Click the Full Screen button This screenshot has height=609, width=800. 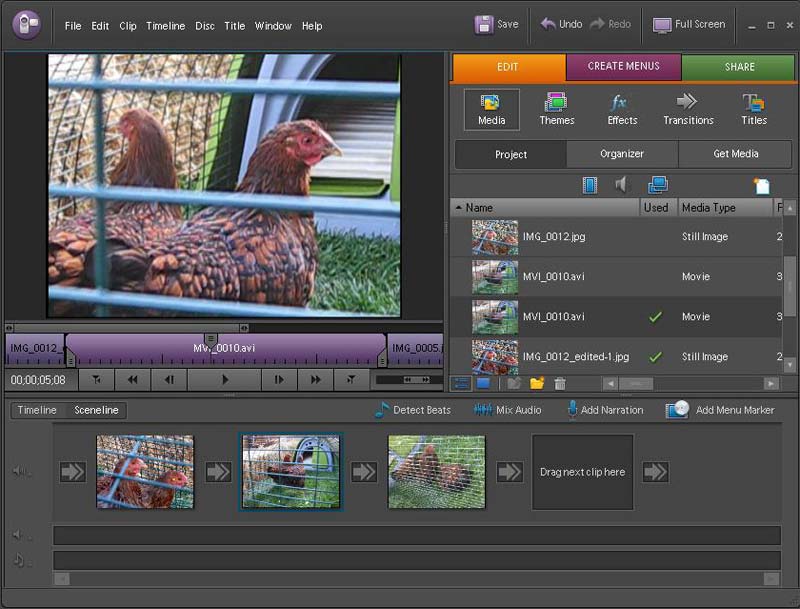coord(689,24)
